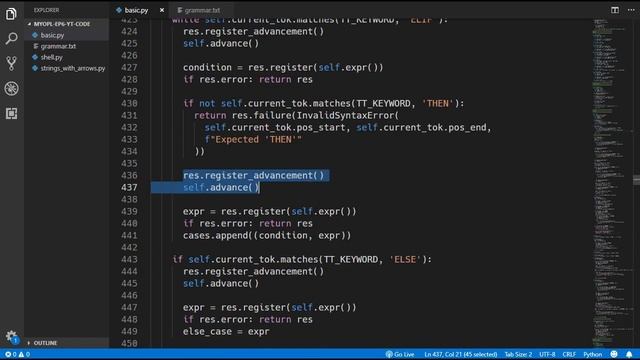Click the text "else_case = expr"
This screenshot has width=640, height=360.
pos(226,331)
